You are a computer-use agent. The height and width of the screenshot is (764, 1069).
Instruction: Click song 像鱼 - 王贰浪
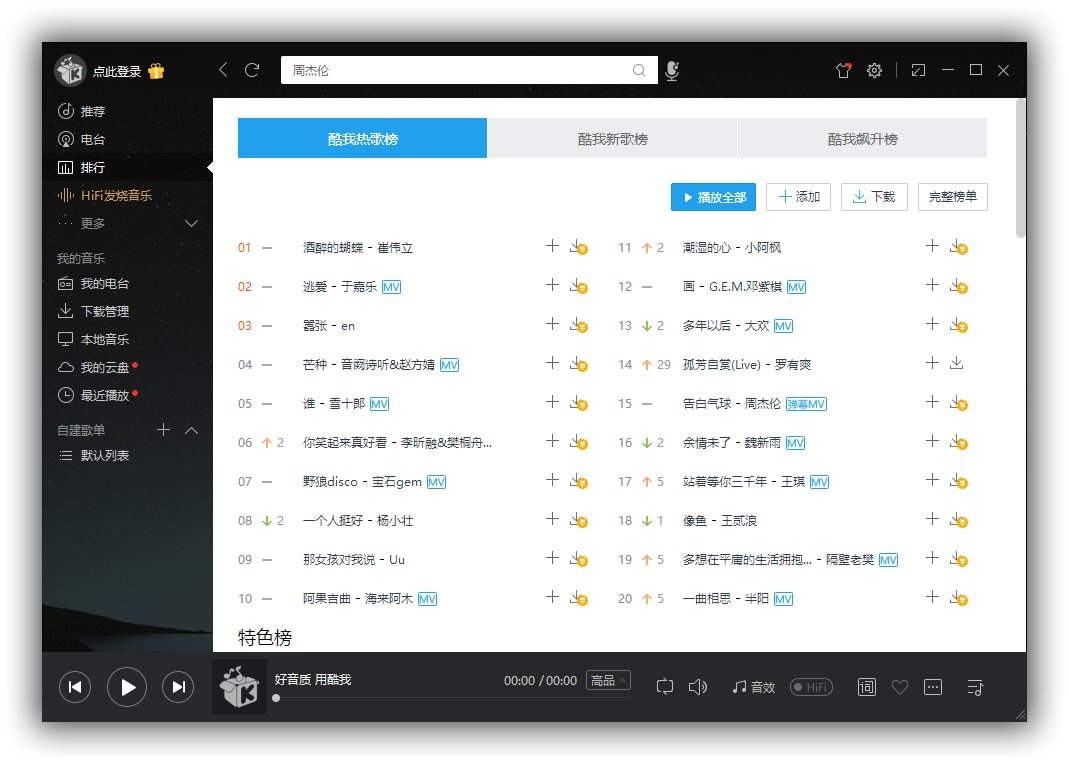pos(719,521)
